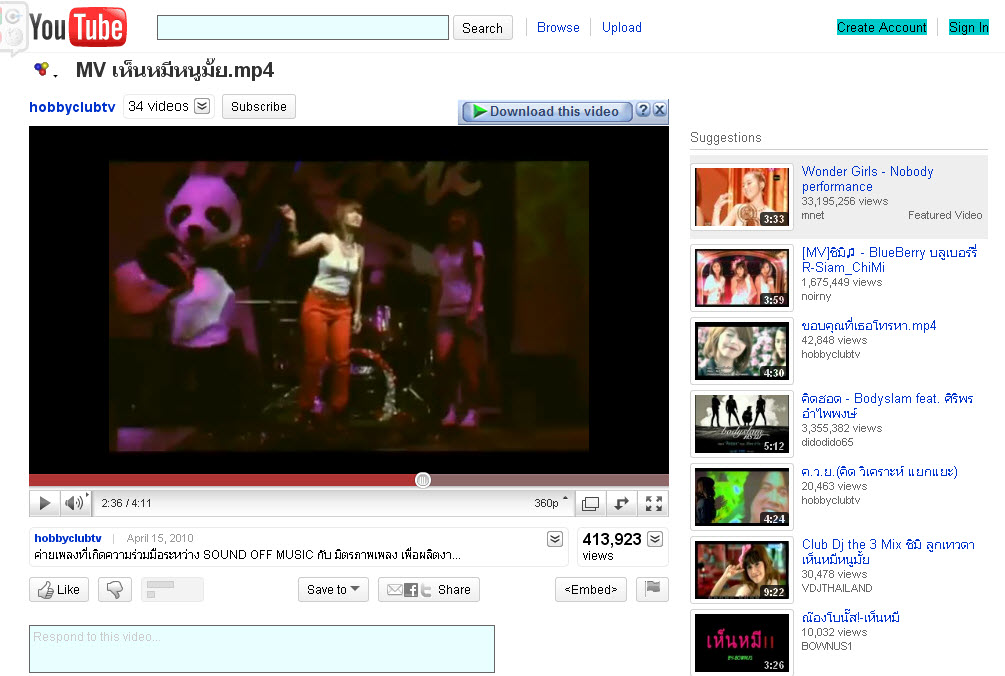Dislike the video with thumbs down

pos(115,590)
